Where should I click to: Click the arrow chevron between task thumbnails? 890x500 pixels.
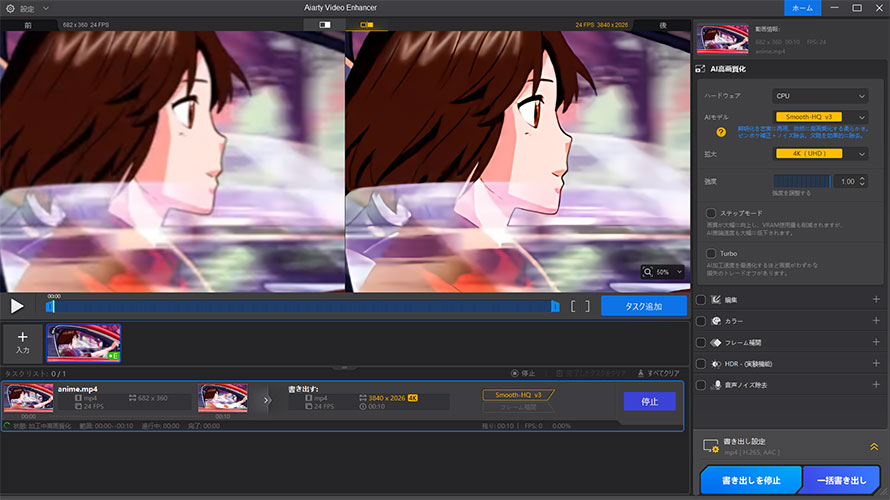coord(267,400)
